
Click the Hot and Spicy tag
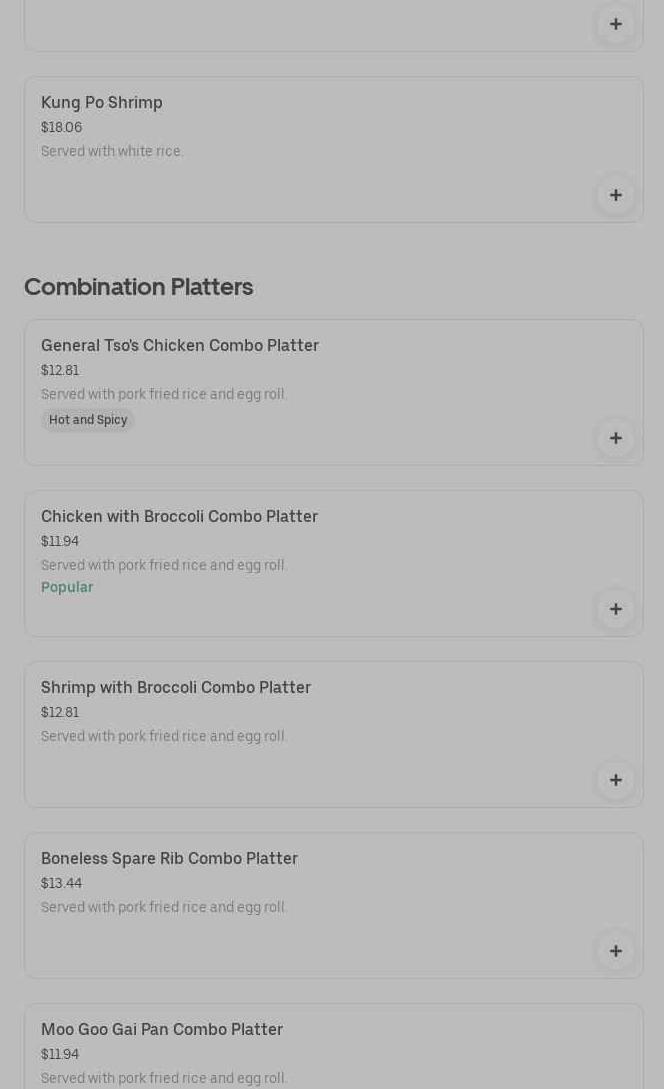pos(88,420)
